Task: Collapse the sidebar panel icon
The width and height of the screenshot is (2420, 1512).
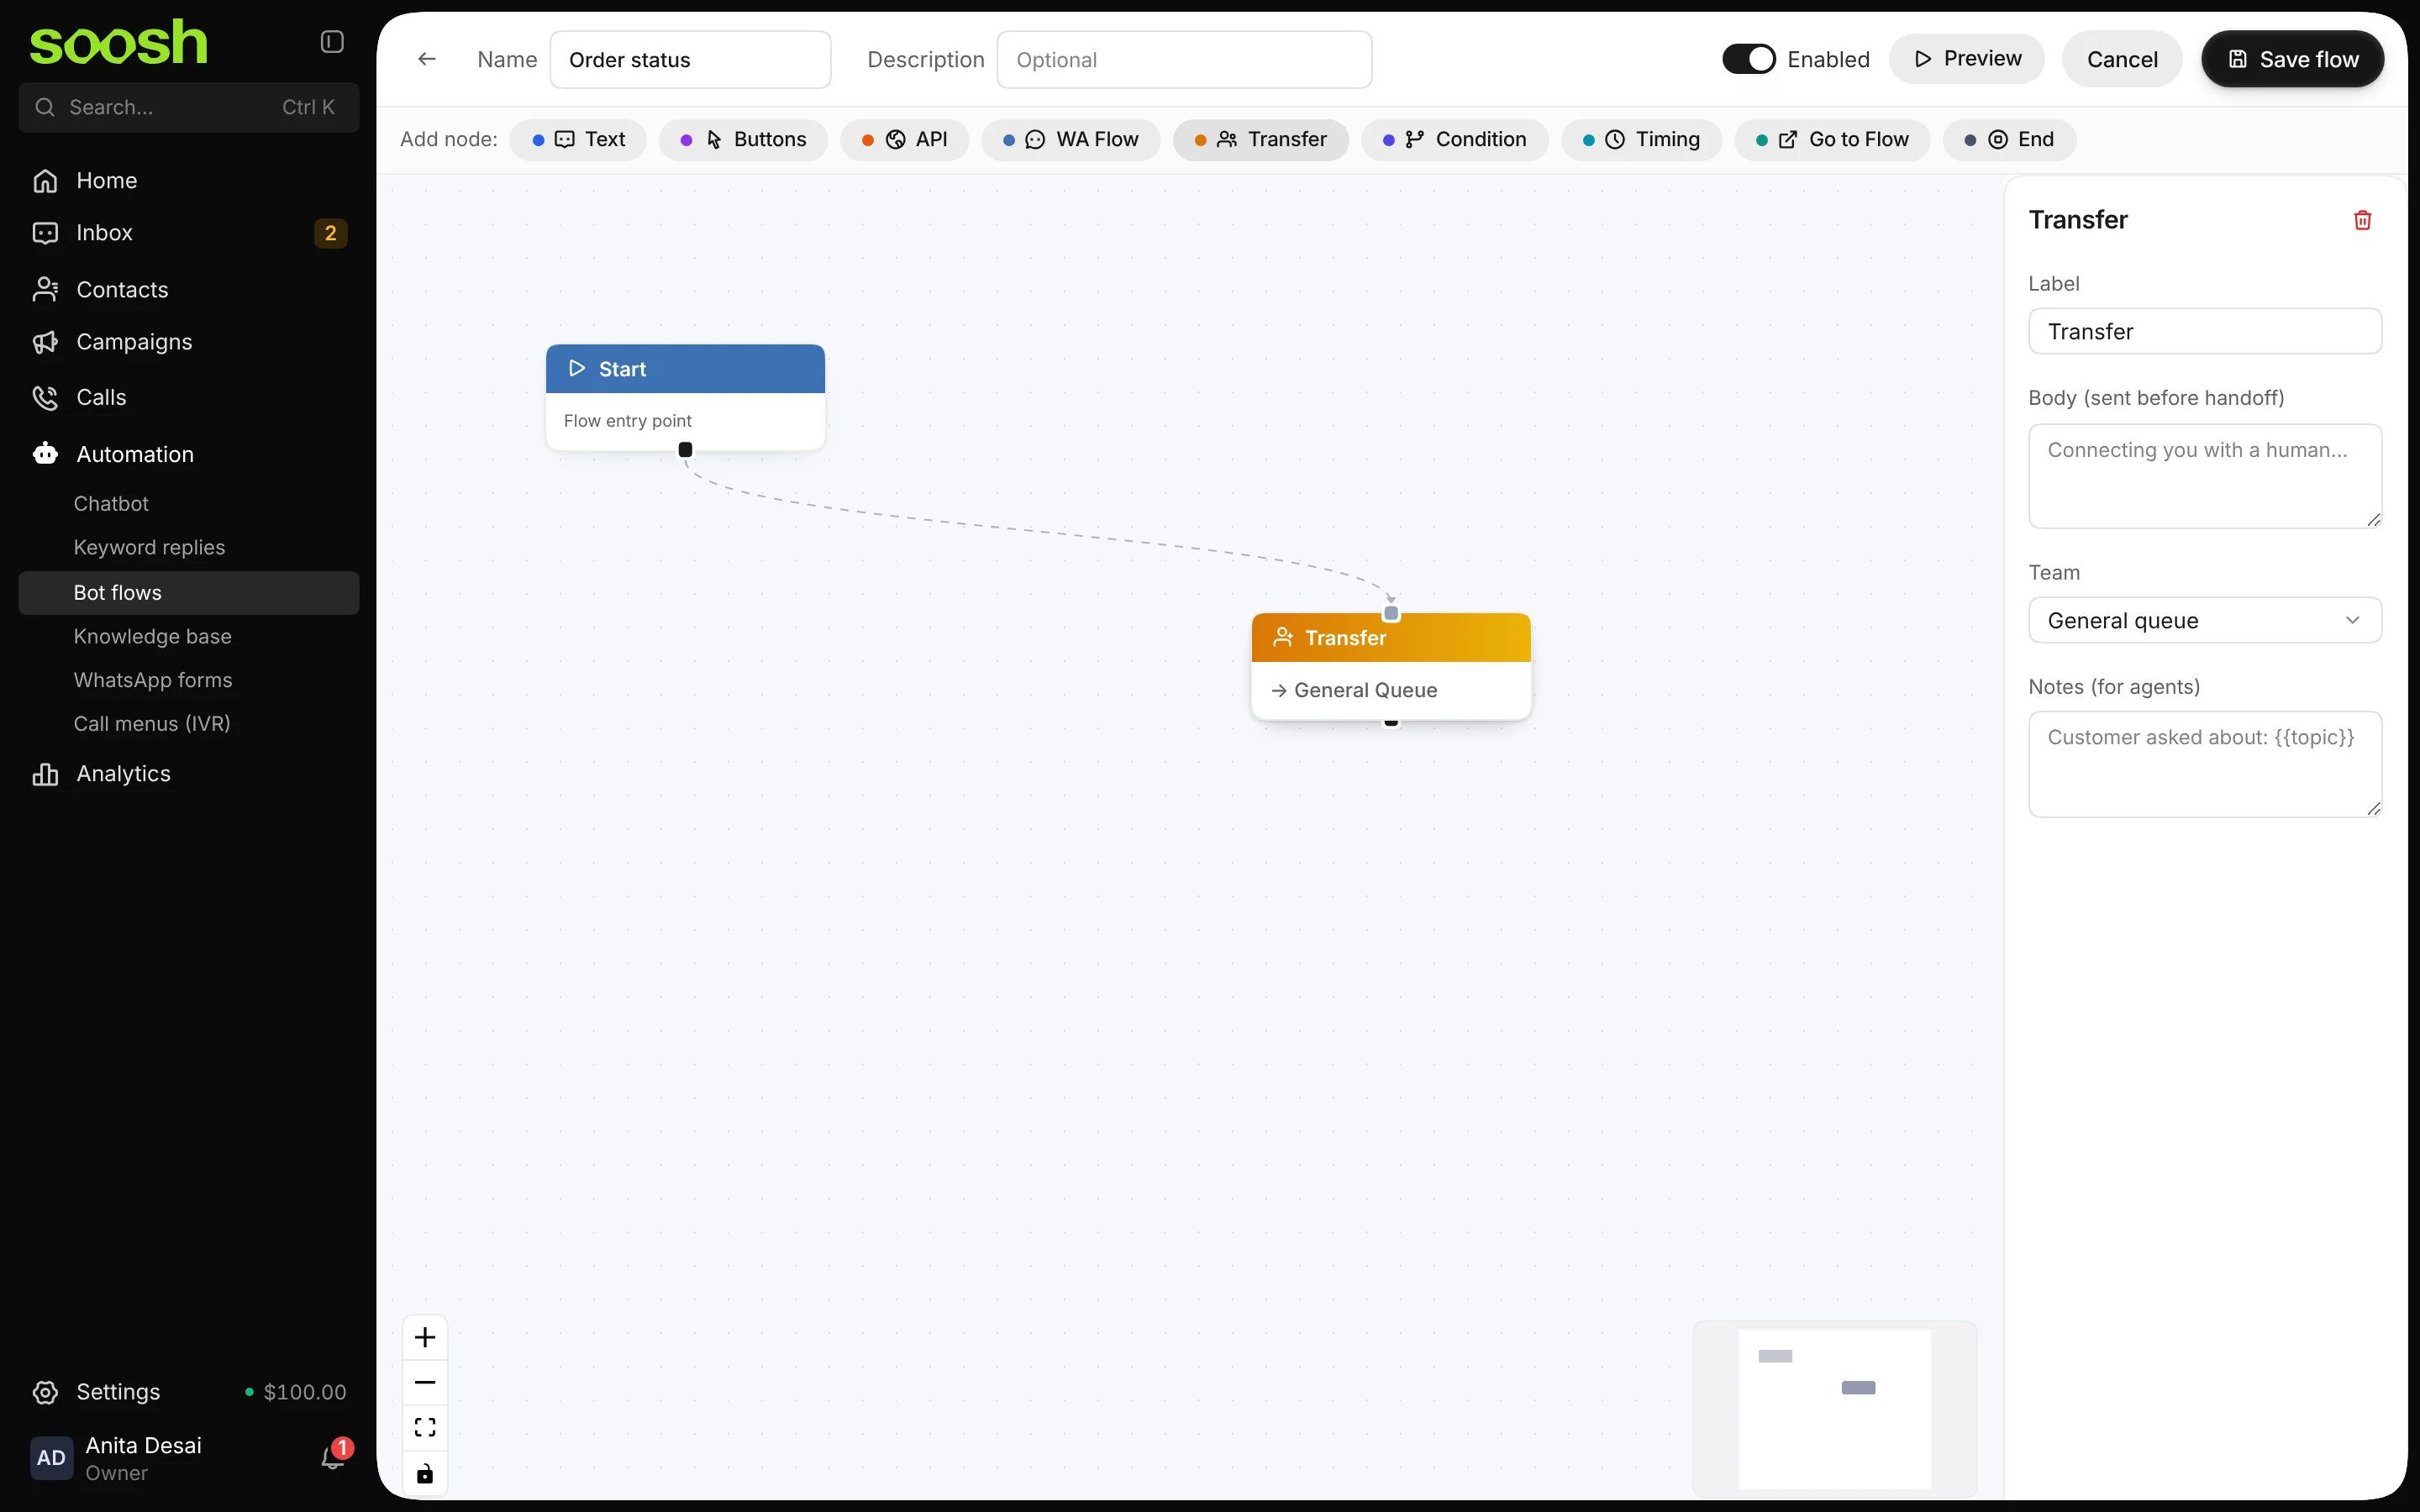Action: 332,41
